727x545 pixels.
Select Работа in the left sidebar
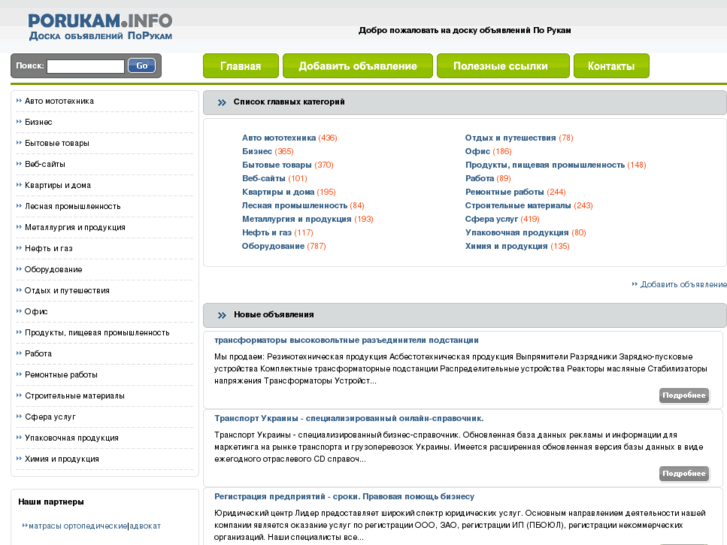click(38, 354)
